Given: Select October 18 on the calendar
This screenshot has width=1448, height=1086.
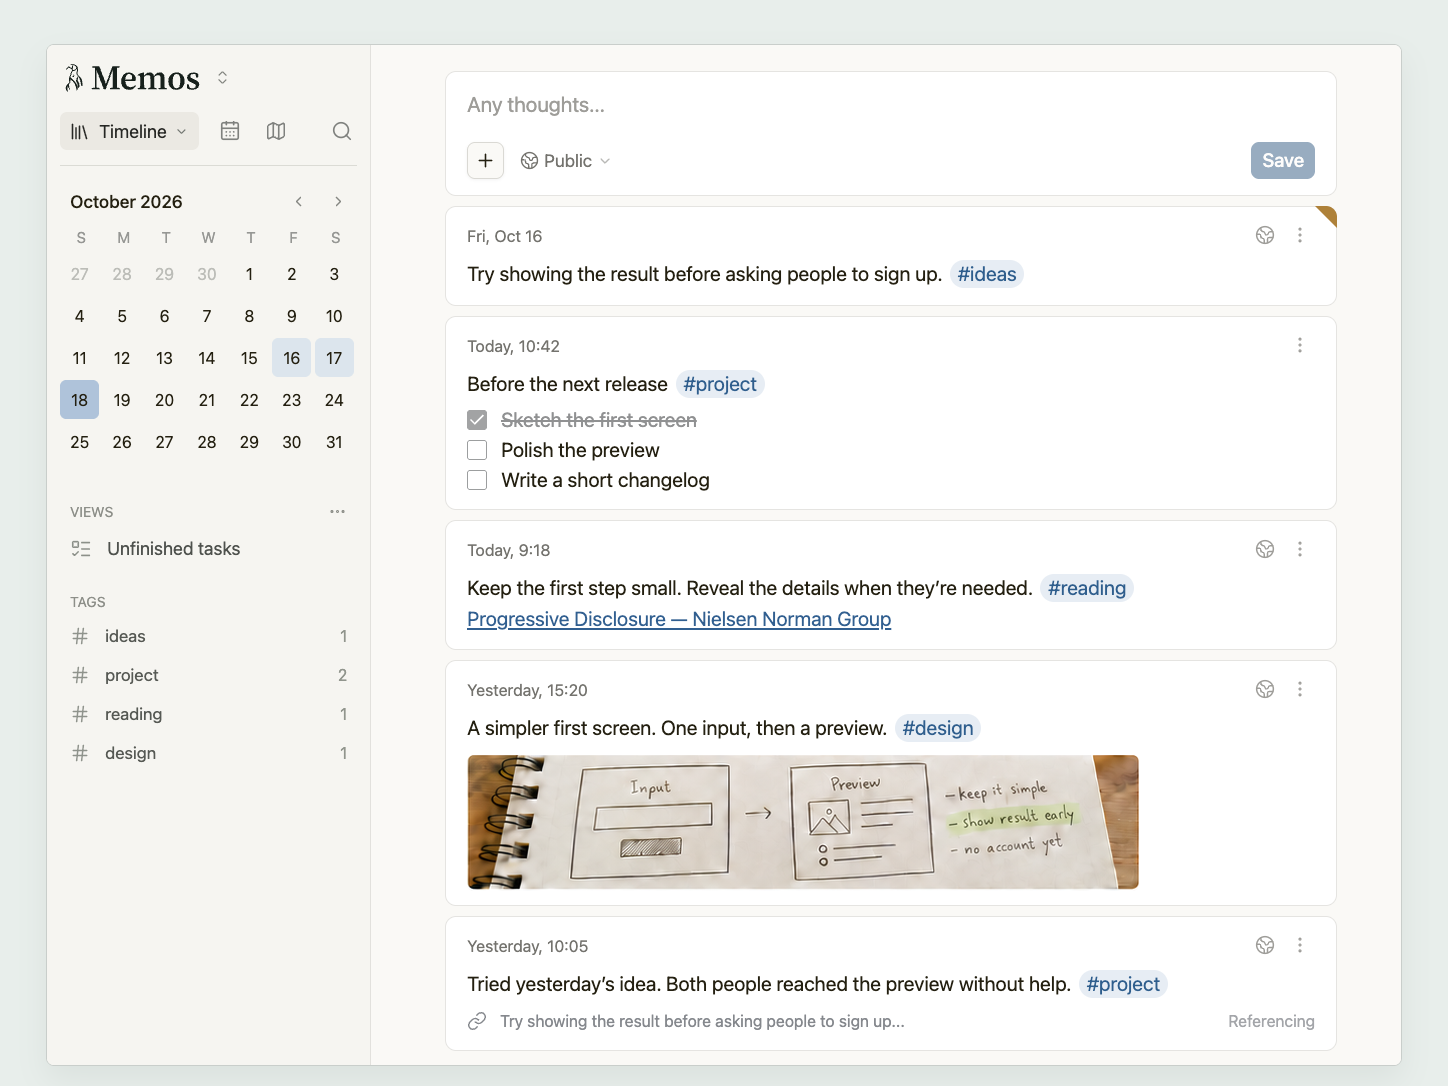Looking at the screenshot, I should tap(79, 400).
